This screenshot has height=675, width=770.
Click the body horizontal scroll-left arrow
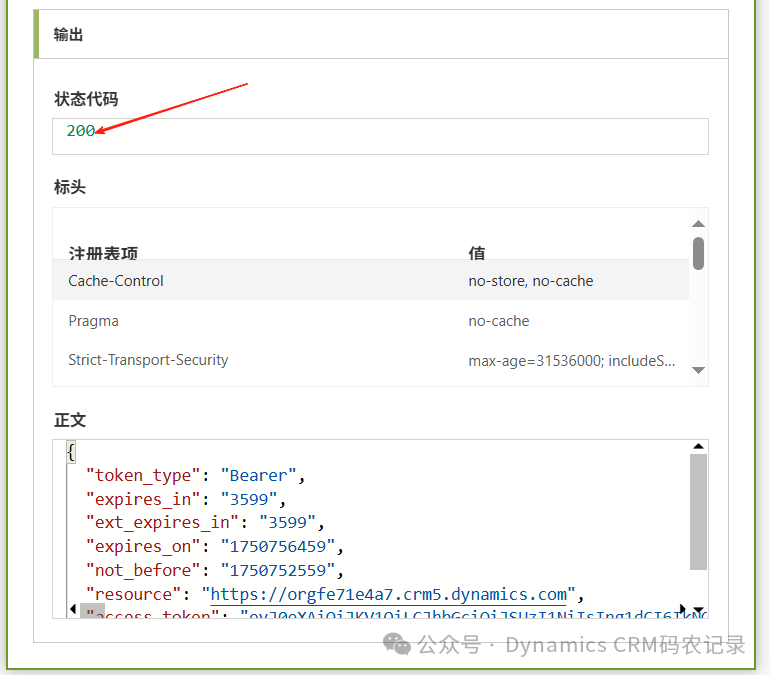click(73, 609)
